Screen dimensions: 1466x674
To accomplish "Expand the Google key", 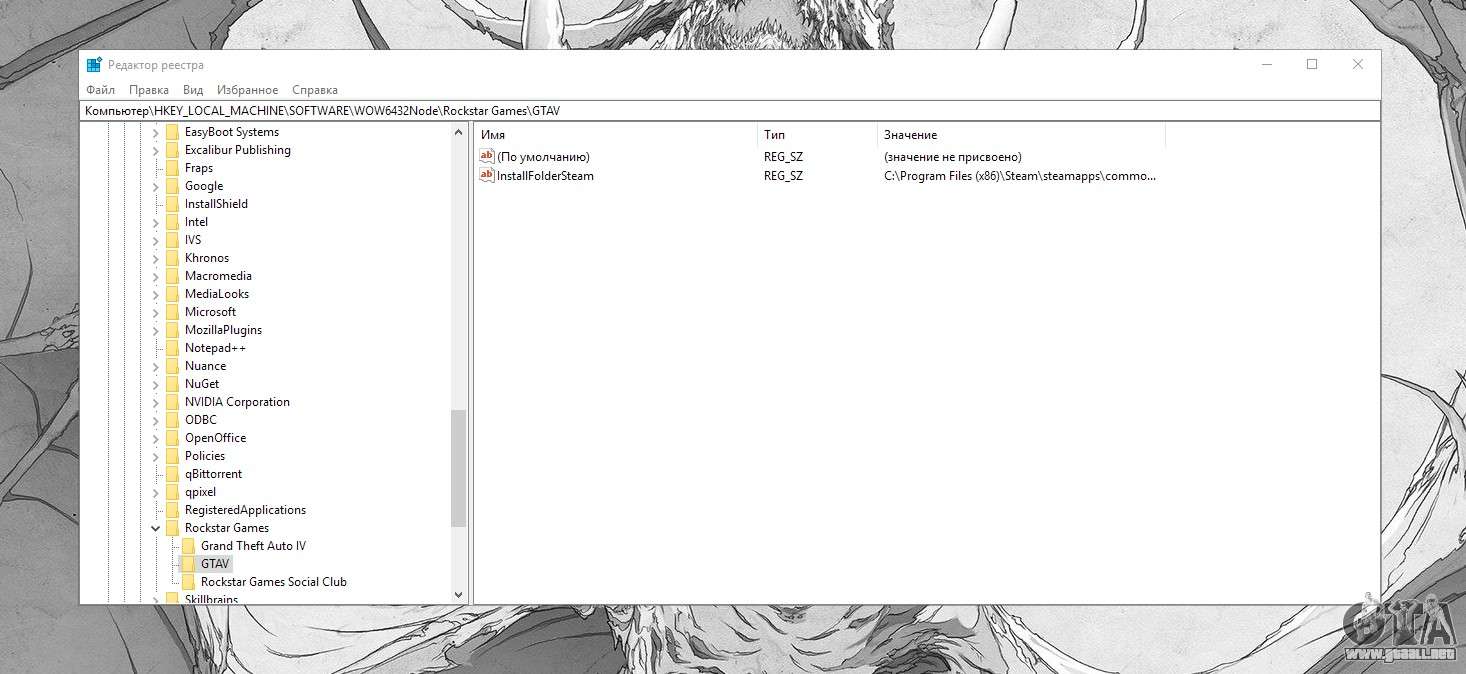I will pos(156,186).
